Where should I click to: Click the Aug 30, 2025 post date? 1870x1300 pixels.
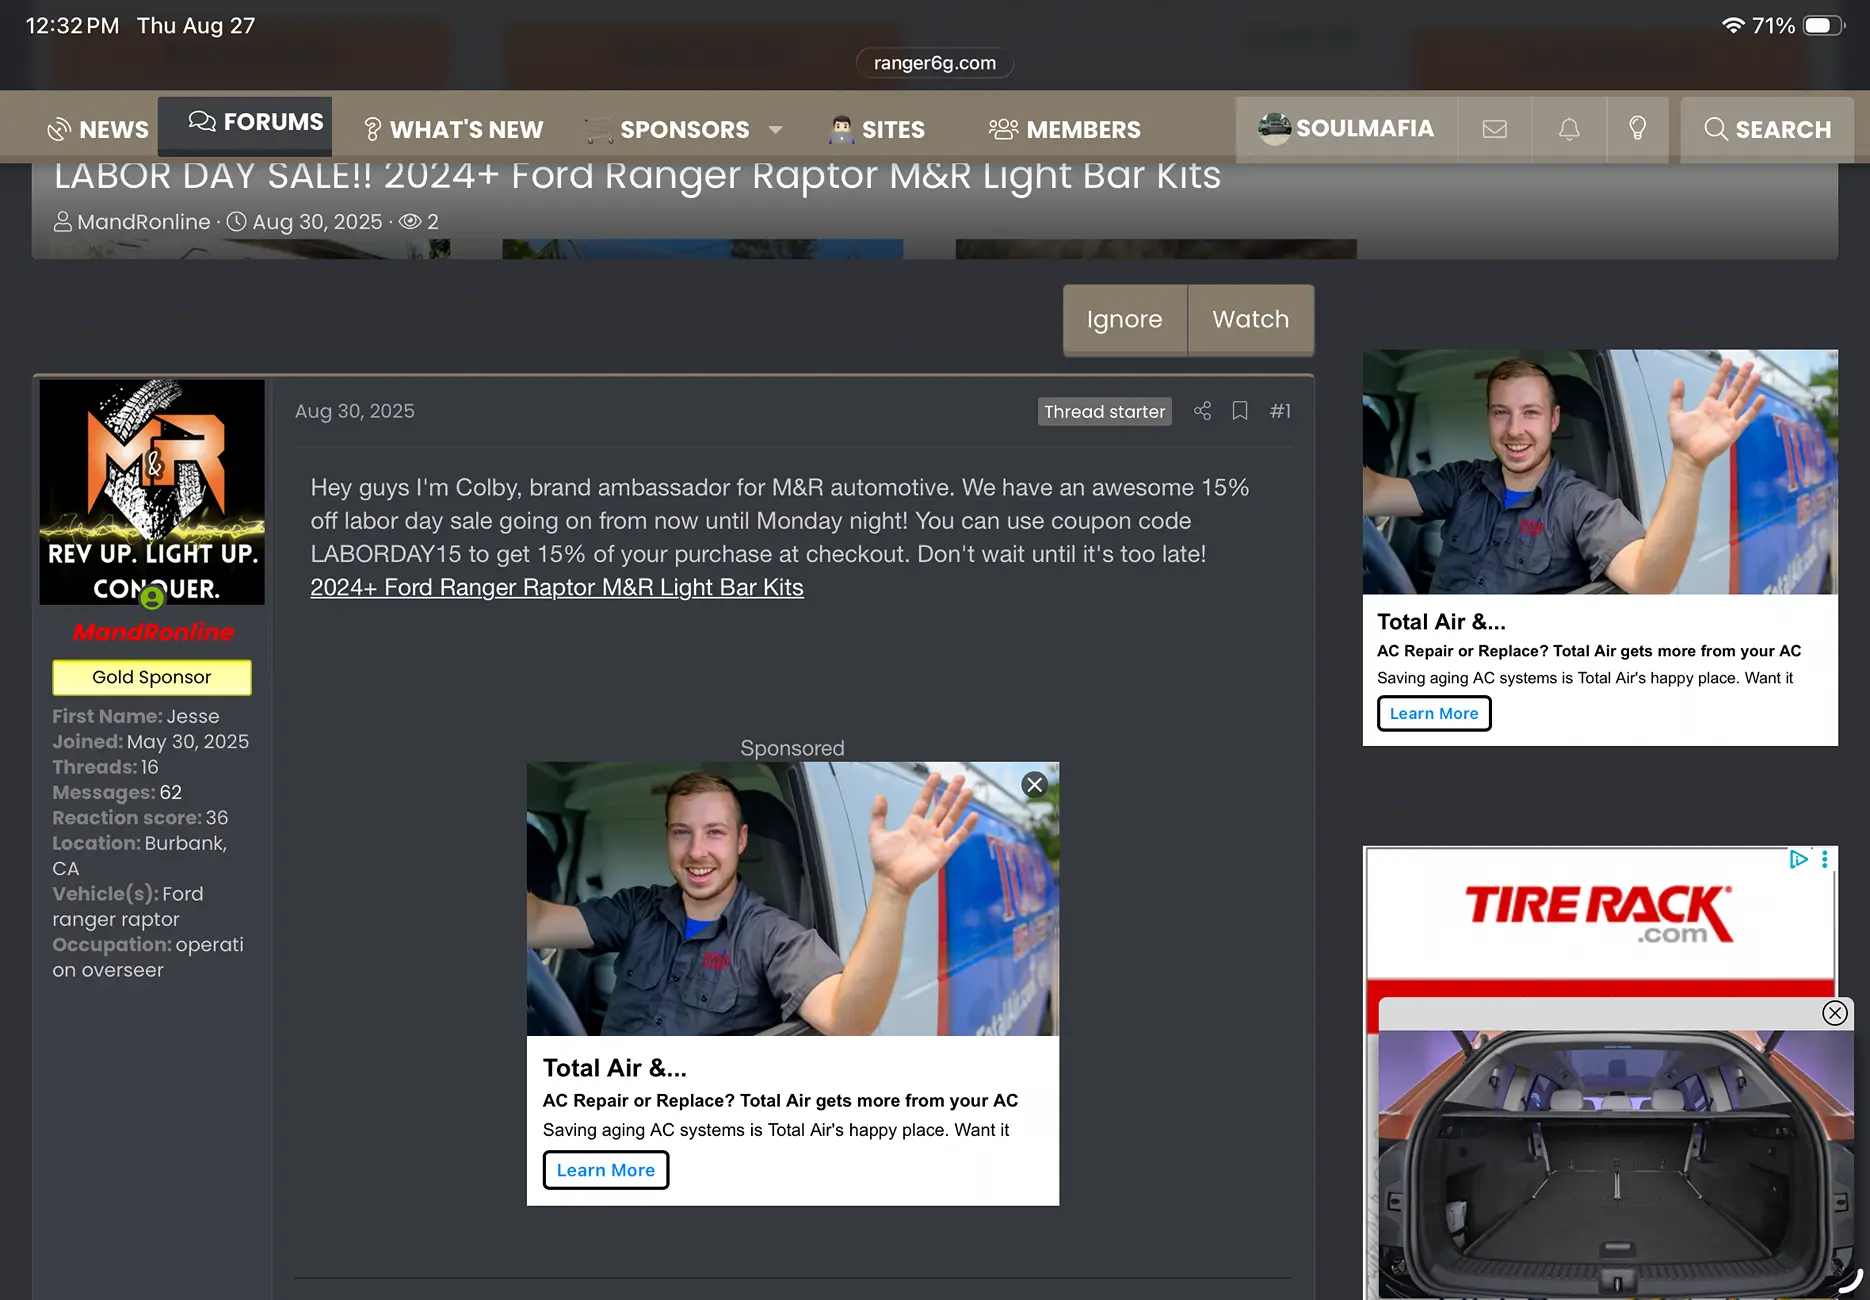[x=355, y=411]
